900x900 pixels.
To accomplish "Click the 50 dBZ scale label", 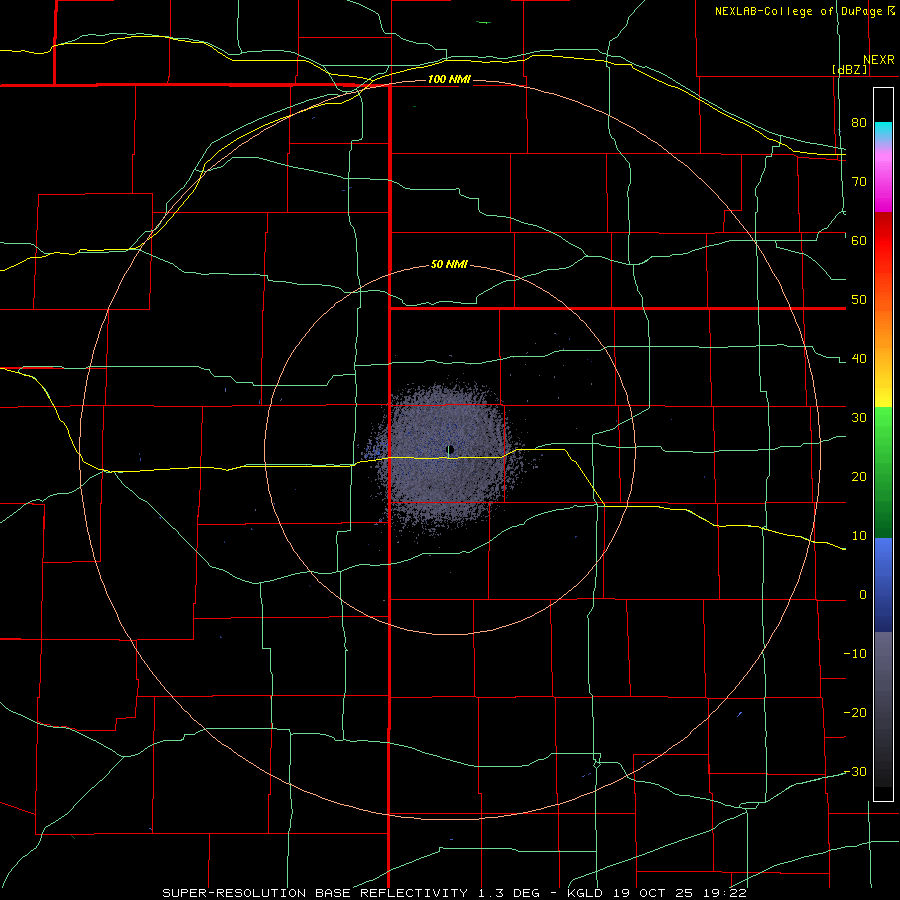I will (x=859, y=300).
